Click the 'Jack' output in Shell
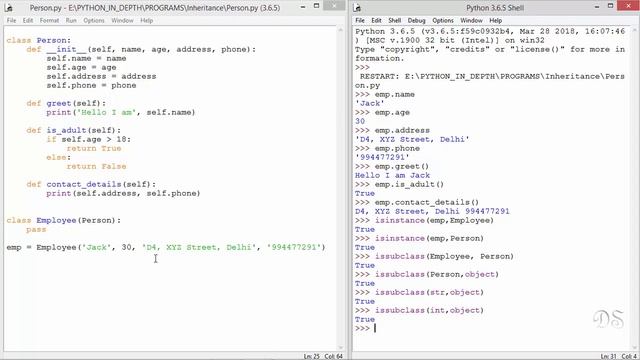Screen dimensions: 640x360 (370, 103)
